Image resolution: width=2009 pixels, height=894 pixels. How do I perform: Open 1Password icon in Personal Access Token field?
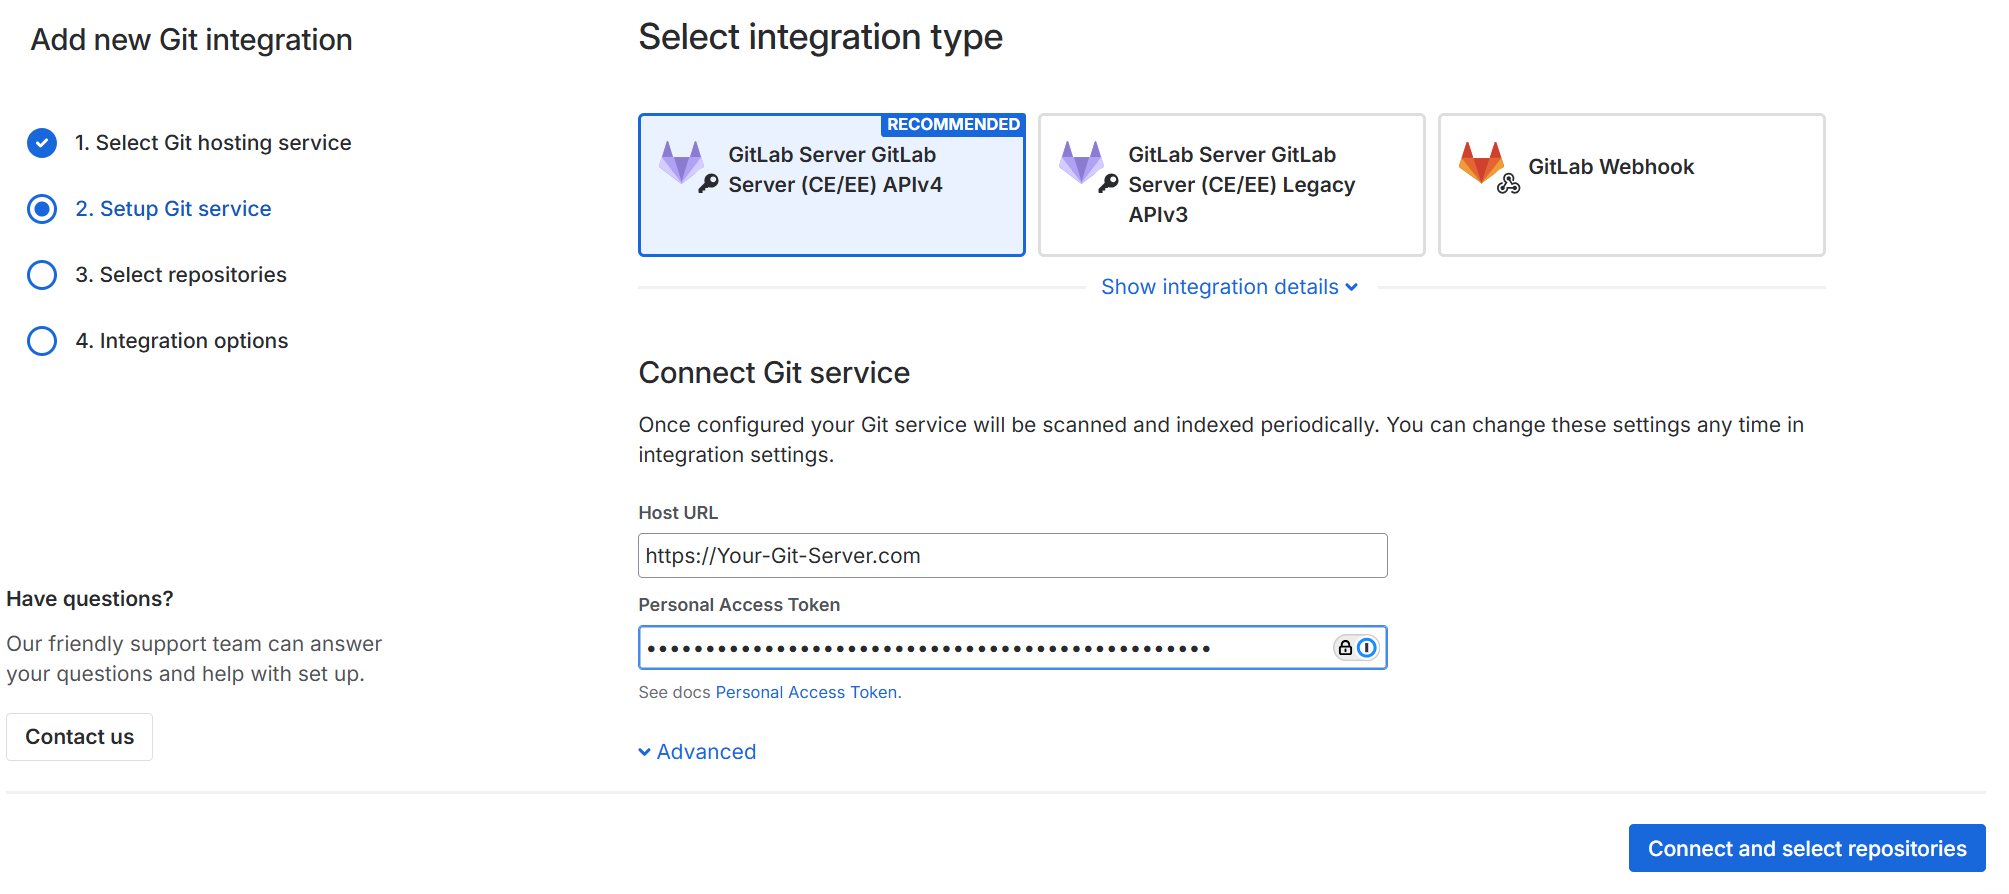click(1367, 648)
